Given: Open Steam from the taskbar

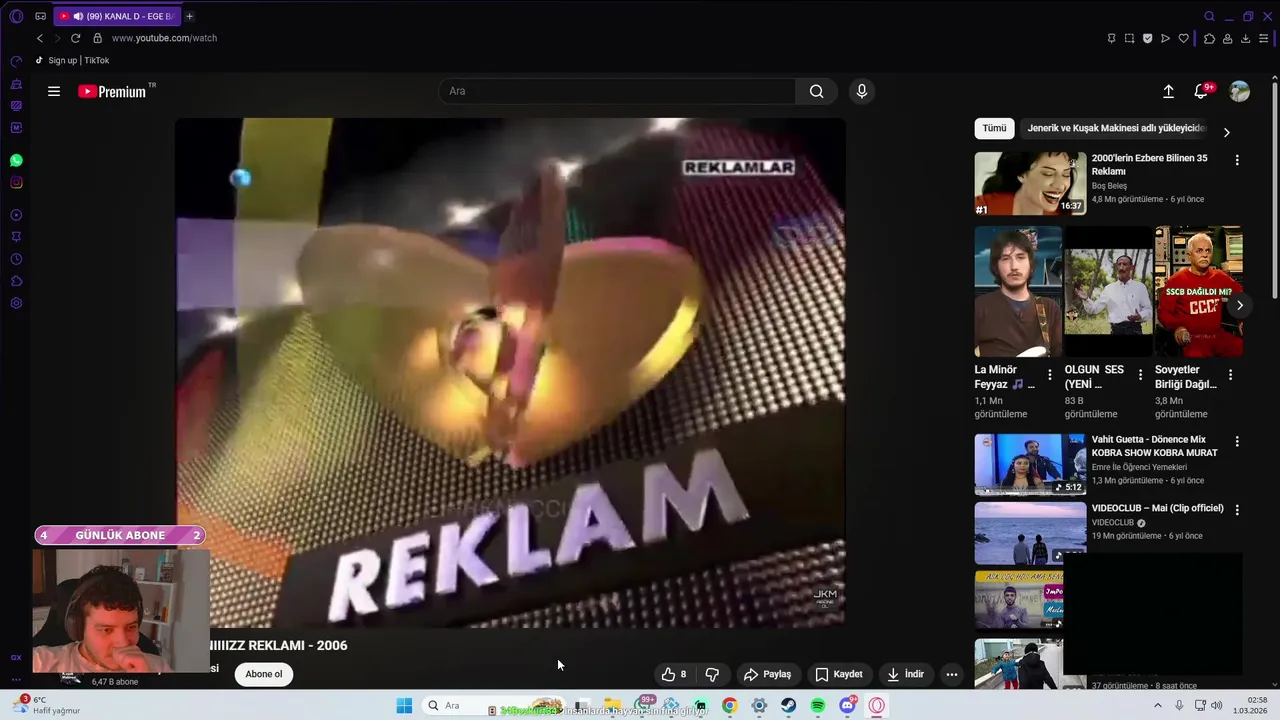Looking at the screenshot, I should pos(789,706).
